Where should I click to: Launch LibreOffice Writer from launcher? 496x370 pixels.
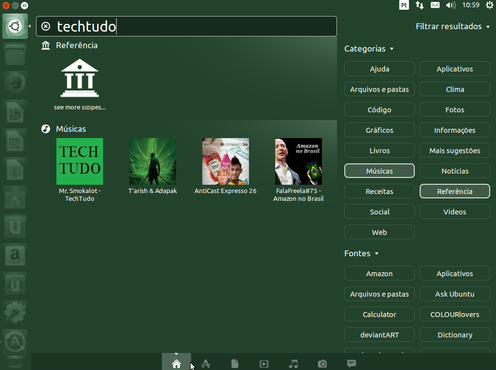click(15, 112)
